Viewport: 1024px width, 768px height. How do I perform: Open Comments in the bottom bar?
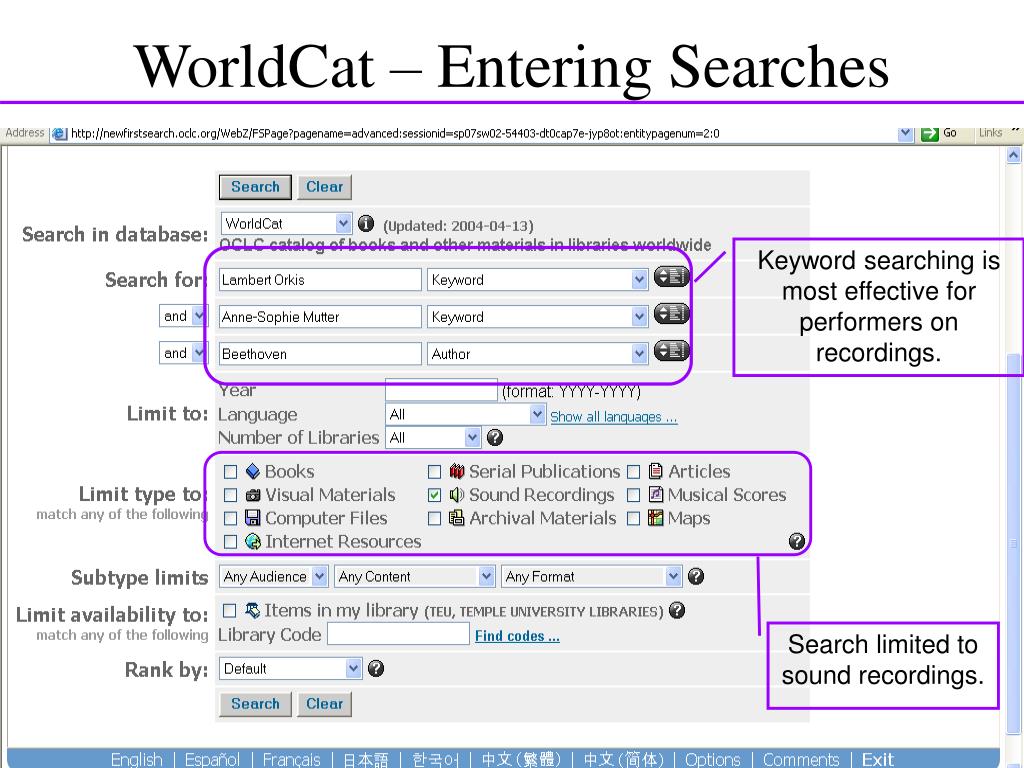coord(801,760)
